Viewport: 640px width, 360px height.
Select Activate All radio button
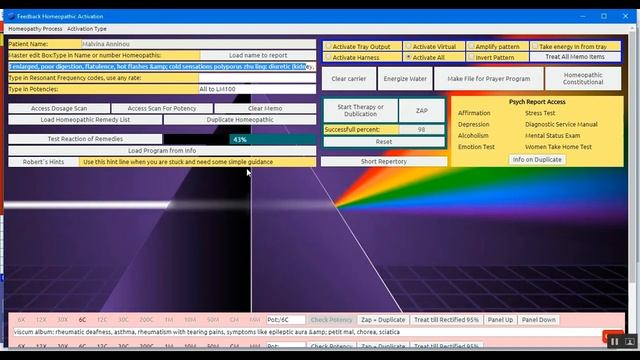408,57
